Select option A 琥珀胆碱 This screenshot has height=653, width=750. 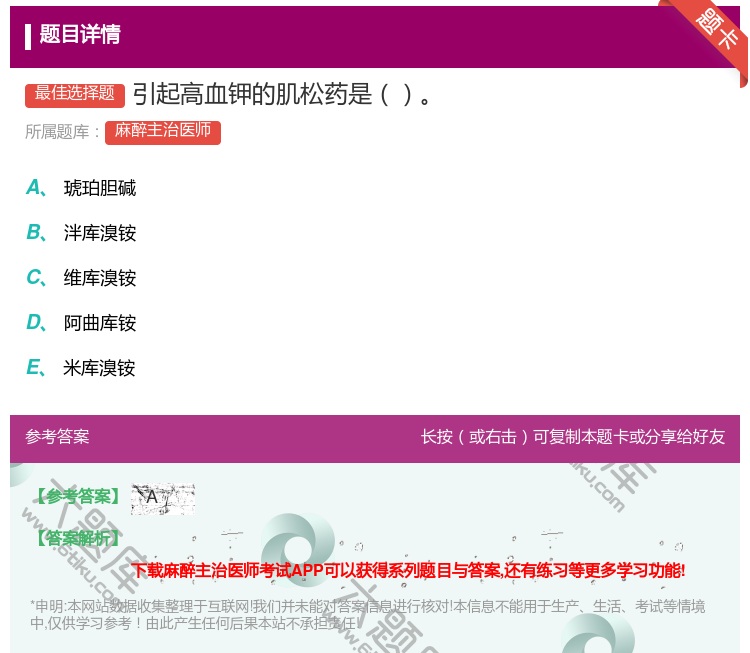tap(100, 188)
